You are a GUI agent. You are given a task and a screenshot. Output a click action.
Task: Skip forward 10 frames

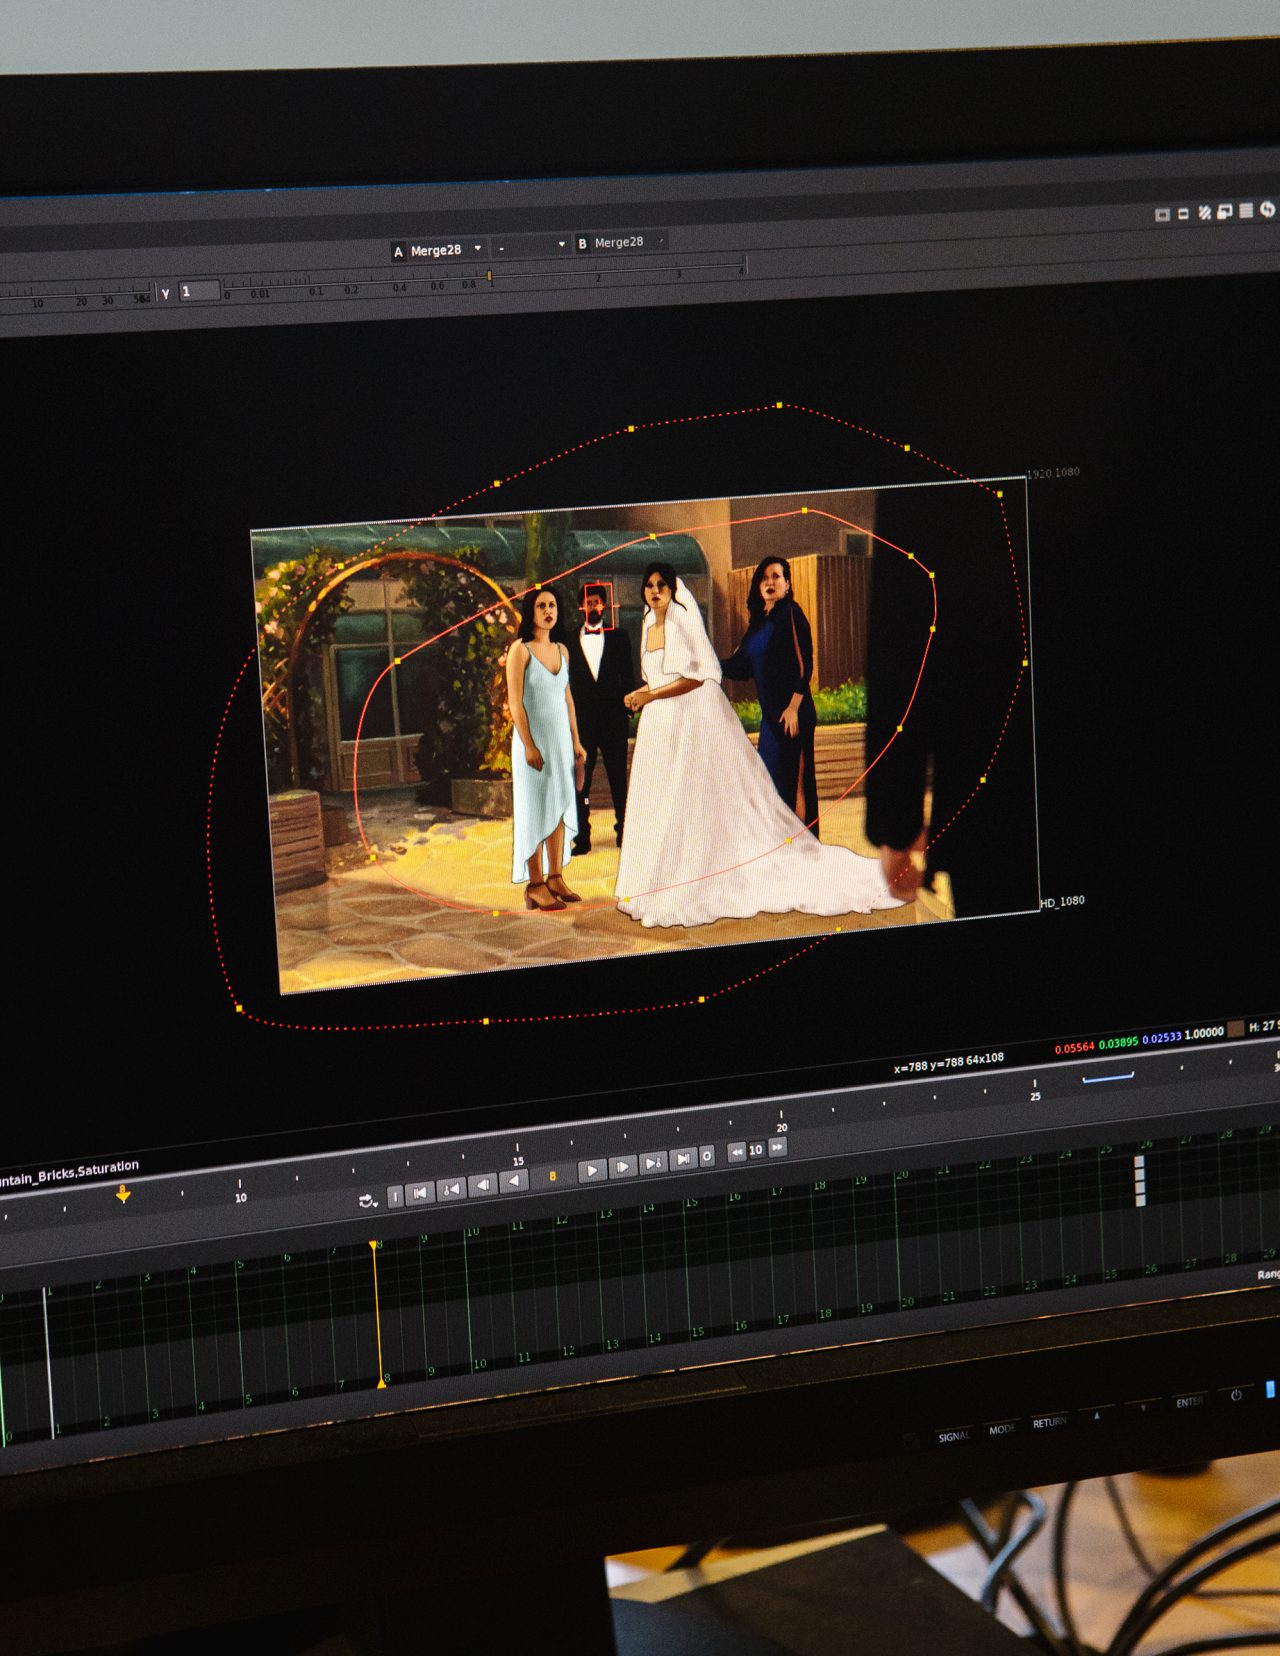[x=777, y=1147]
